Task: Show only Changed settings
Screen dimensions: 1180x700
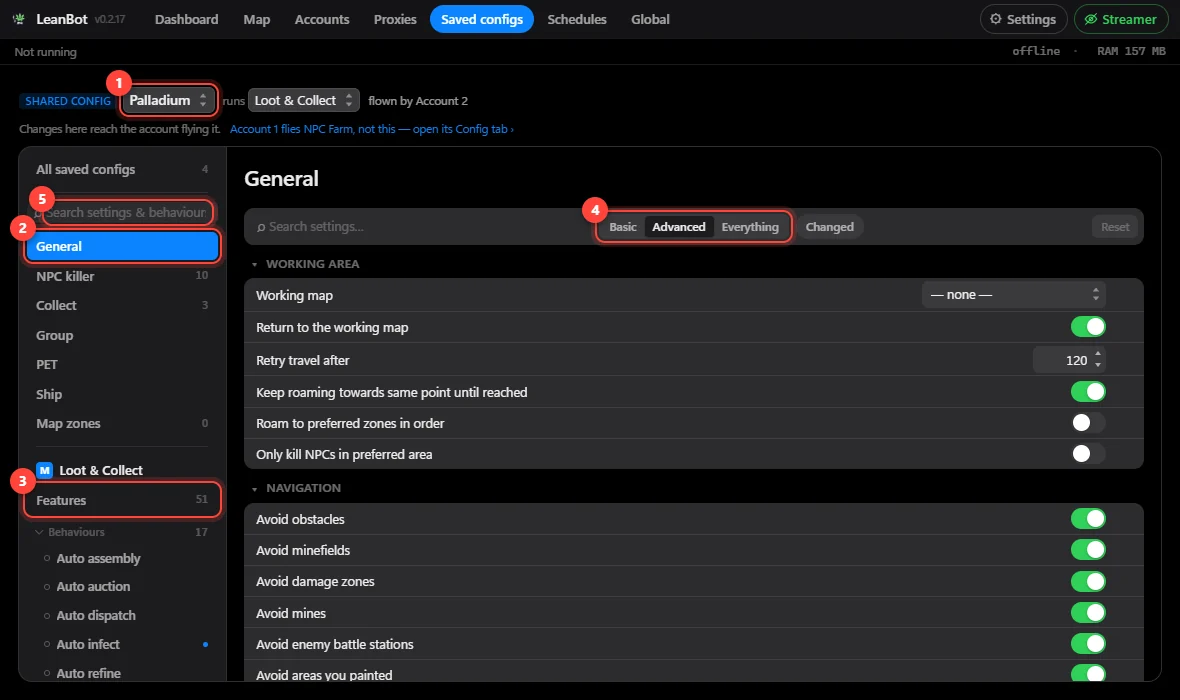Action: coord(829,227)
